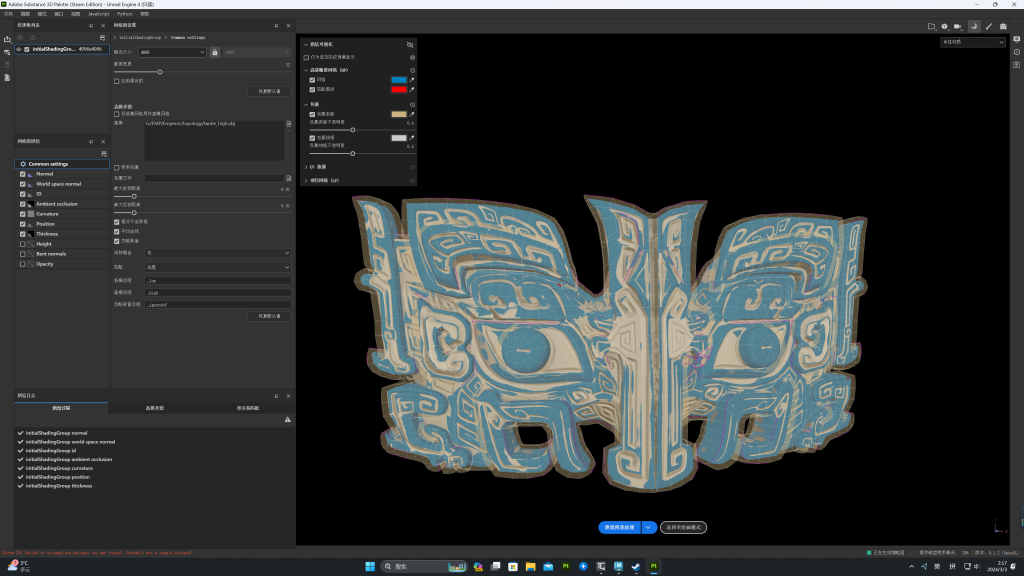The width and height of the screenshot is (1024, 576).
Task: Undock the mesh map settings panel
Action: point(276,25)
